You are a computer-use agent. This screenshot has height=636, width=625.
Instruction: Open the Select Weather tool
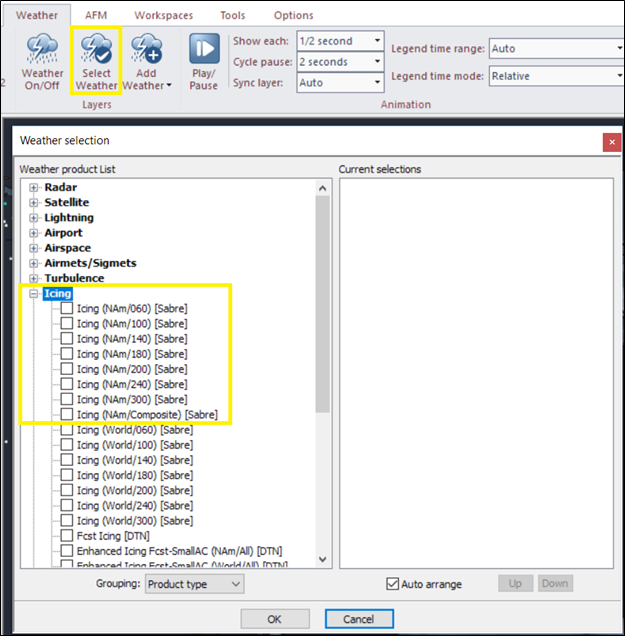coord(96,61)
